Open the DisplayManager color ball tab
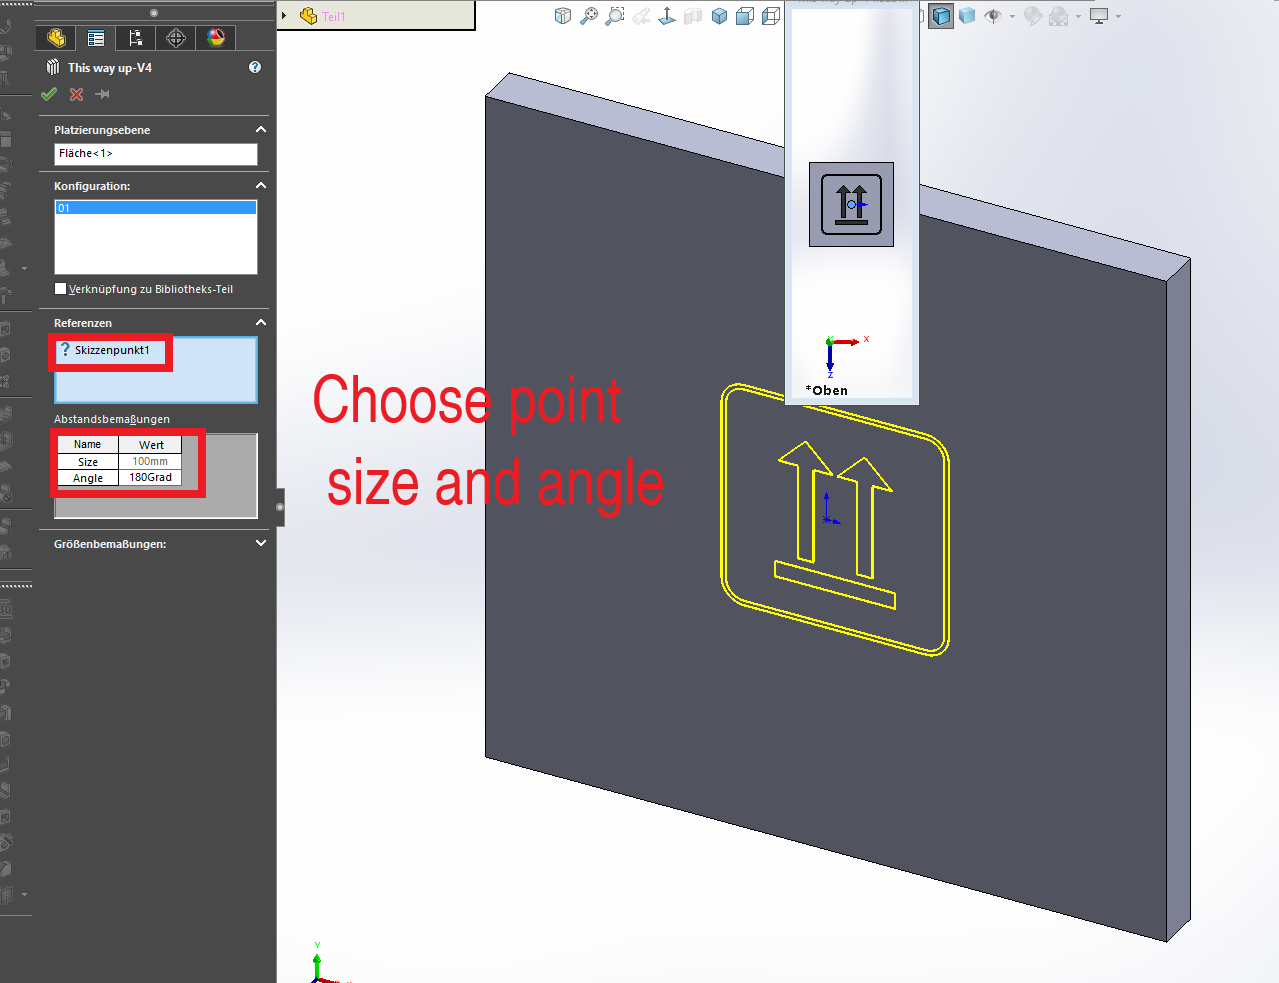Image resolution: width=1279 pixels, height=983 pixels. click(x=216, y=38)
